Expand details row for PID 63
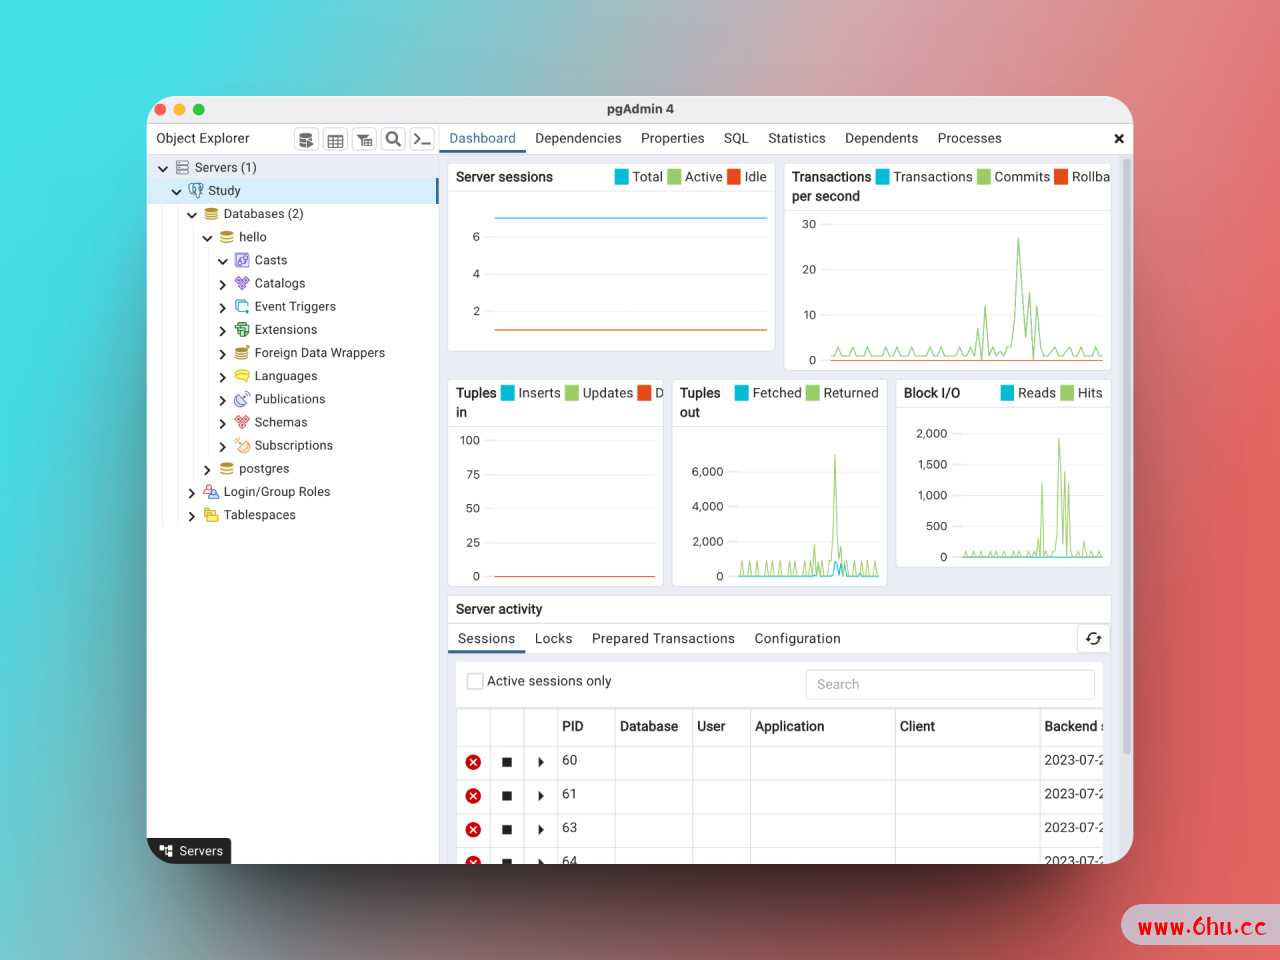 541,829
